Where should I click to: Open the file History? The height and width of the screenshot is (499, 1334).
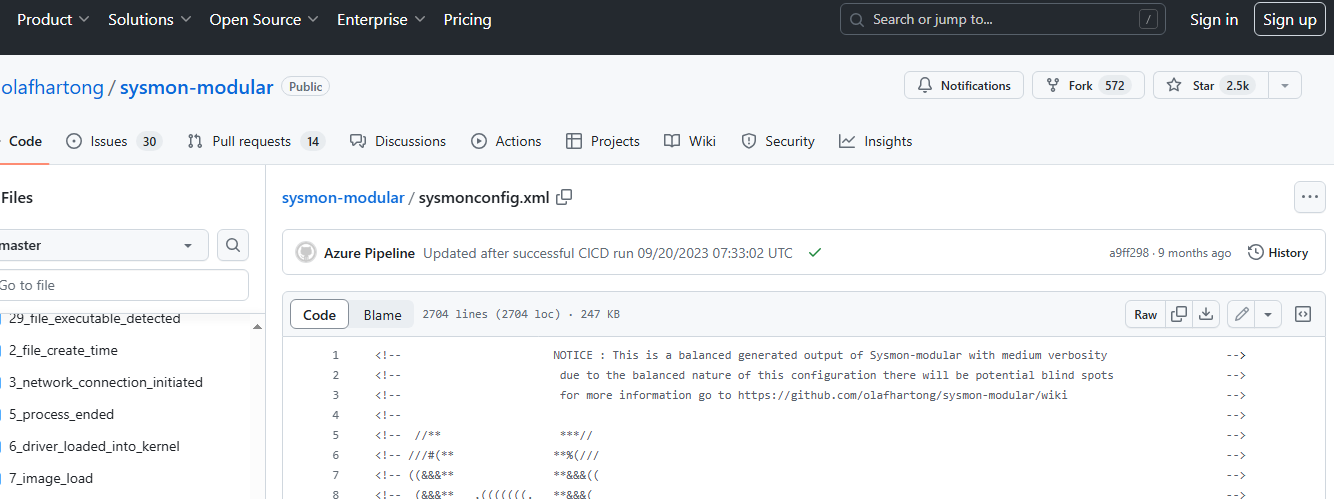[1278, 253]
